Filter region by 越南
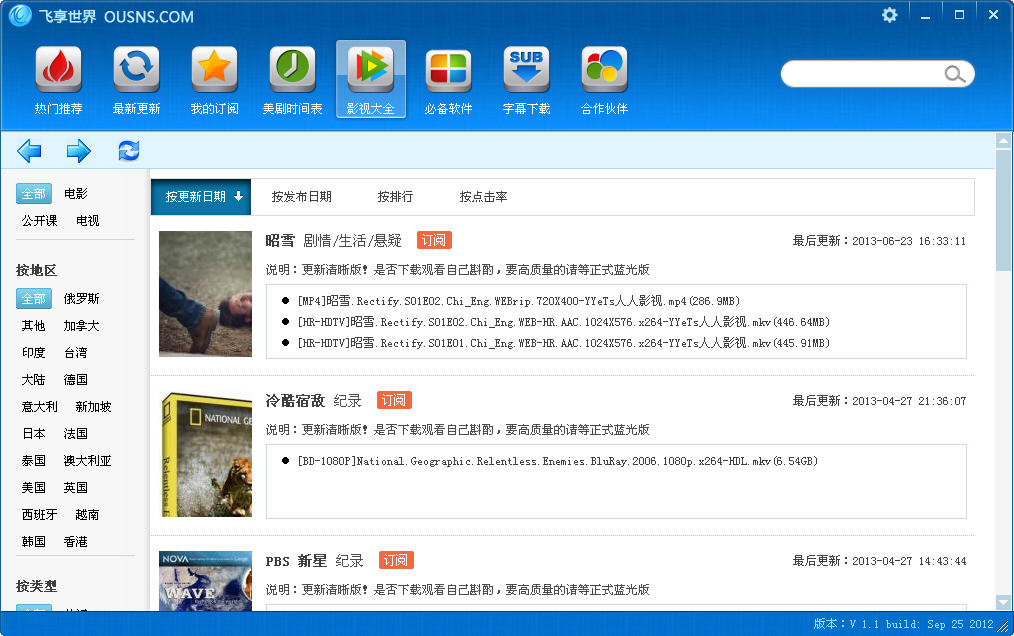This screenshot has height=636, width=1014. click(x=87, y=514)
